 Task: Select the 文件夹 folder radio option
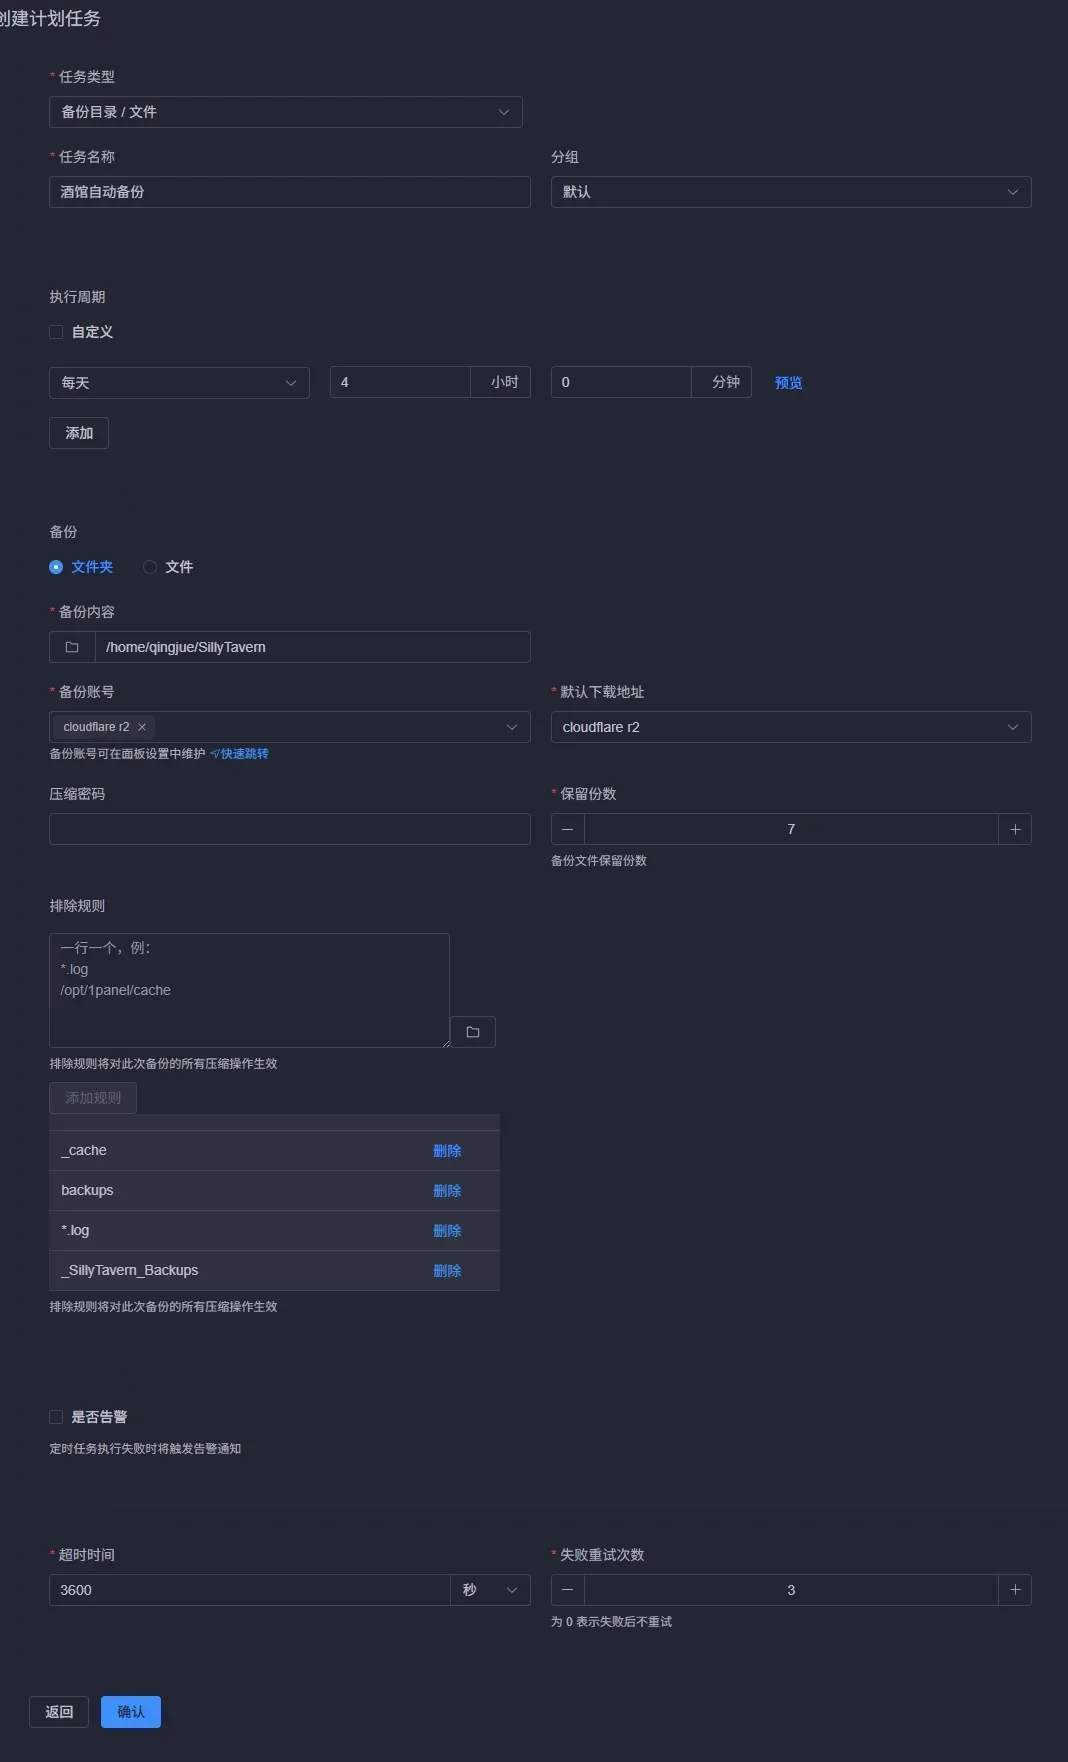tap(56, 567)
